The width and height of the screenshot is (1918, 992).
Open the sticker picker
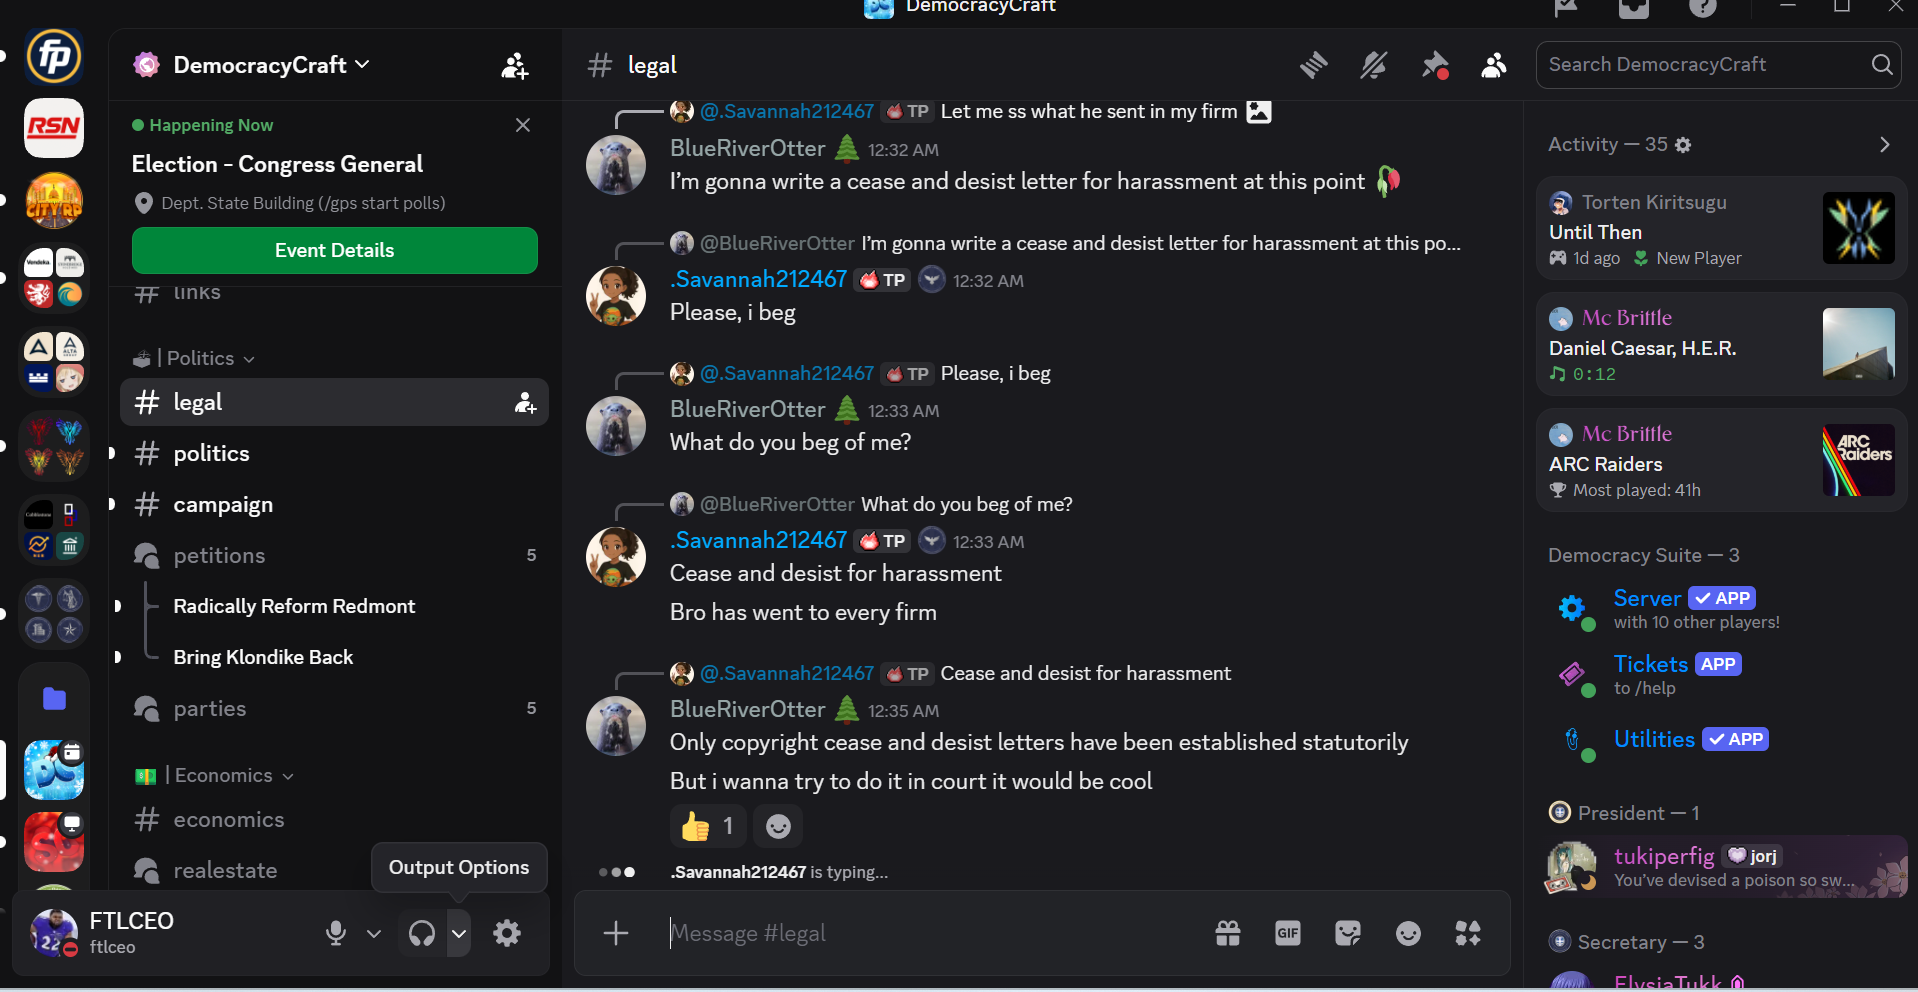coord(1348,933)
